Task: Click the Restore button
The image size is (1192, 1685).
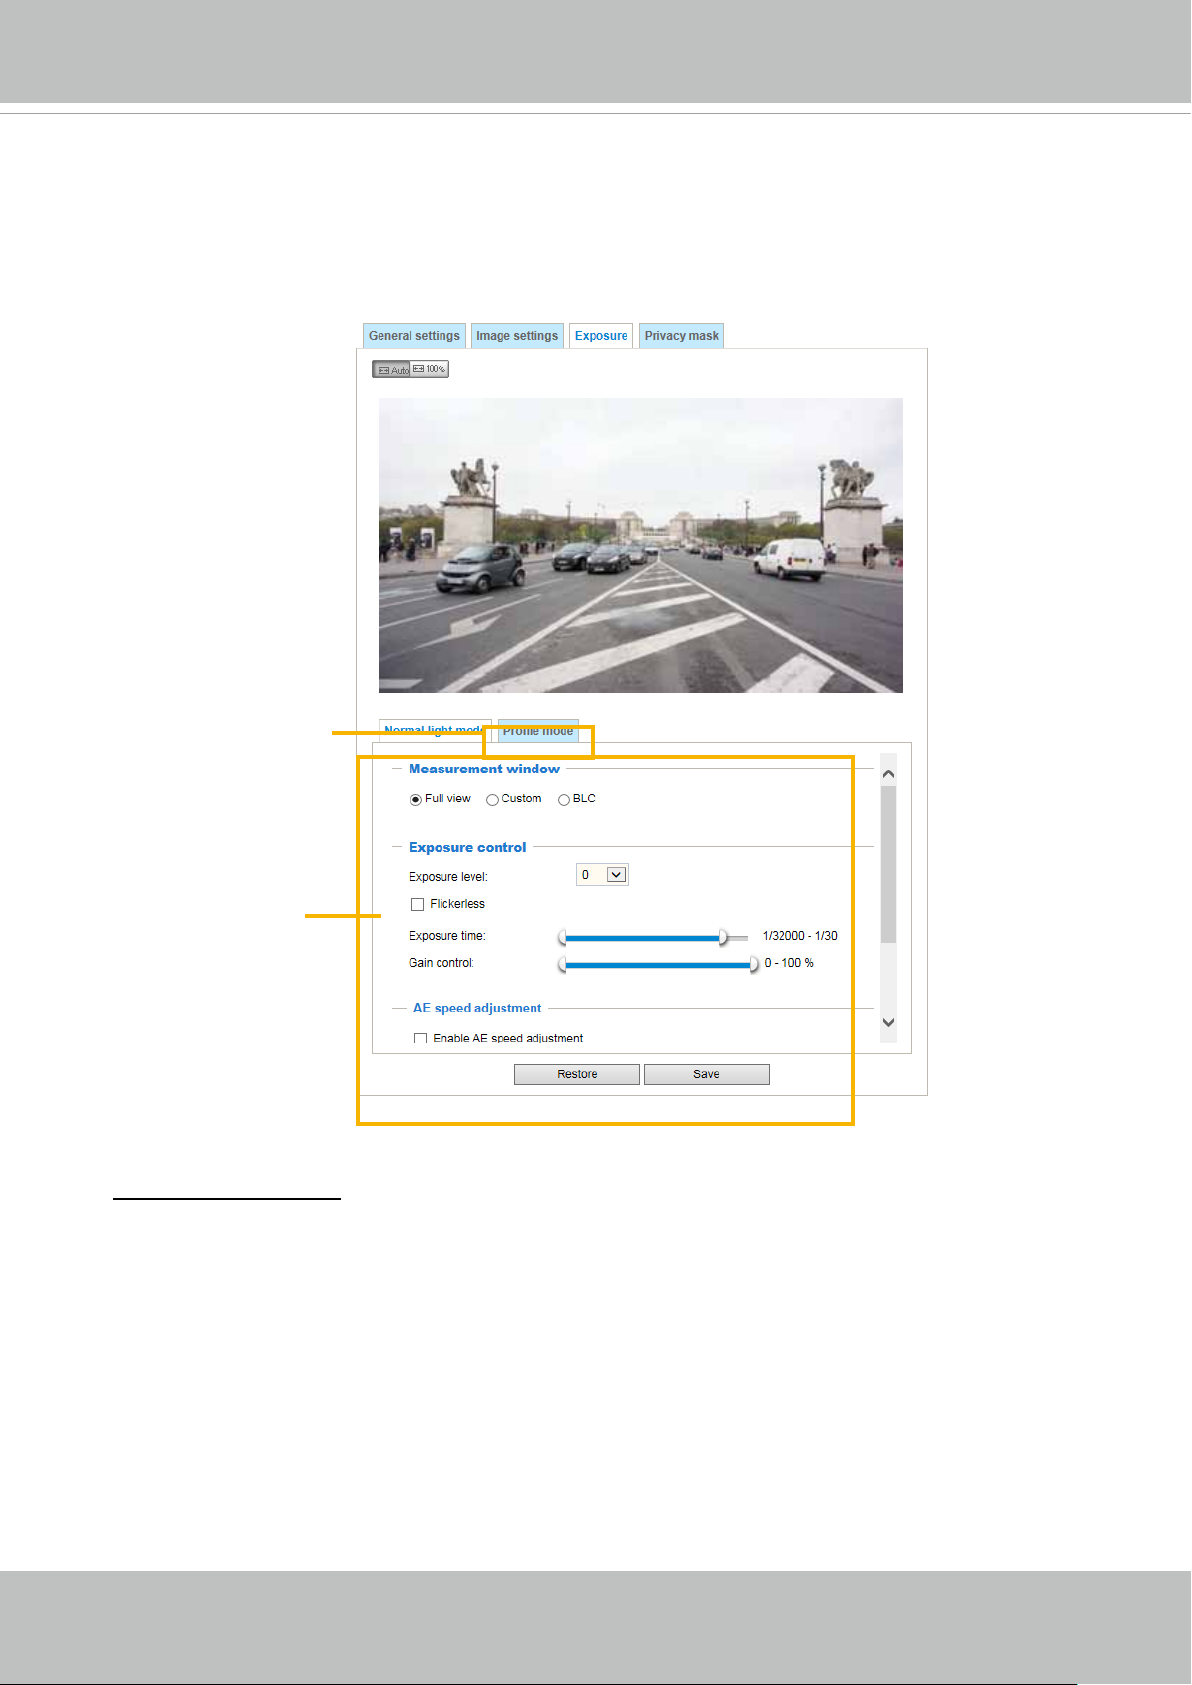Action: [x=577, y=1074]
